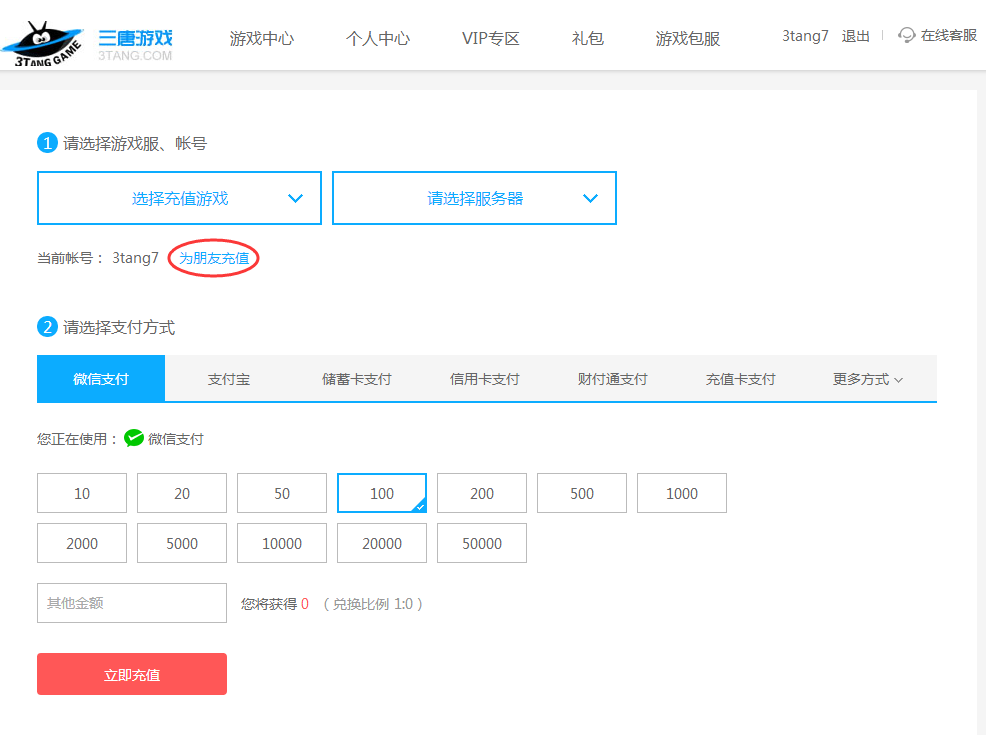Viewport: 986px width, 735px height.
Task: Click the 为朋友充值 link
Action: click(214, 258)
